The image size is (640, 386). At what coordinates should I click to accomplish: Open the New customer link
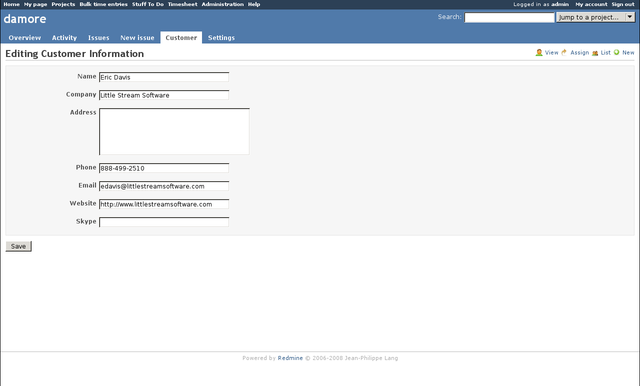coord(628,53)
